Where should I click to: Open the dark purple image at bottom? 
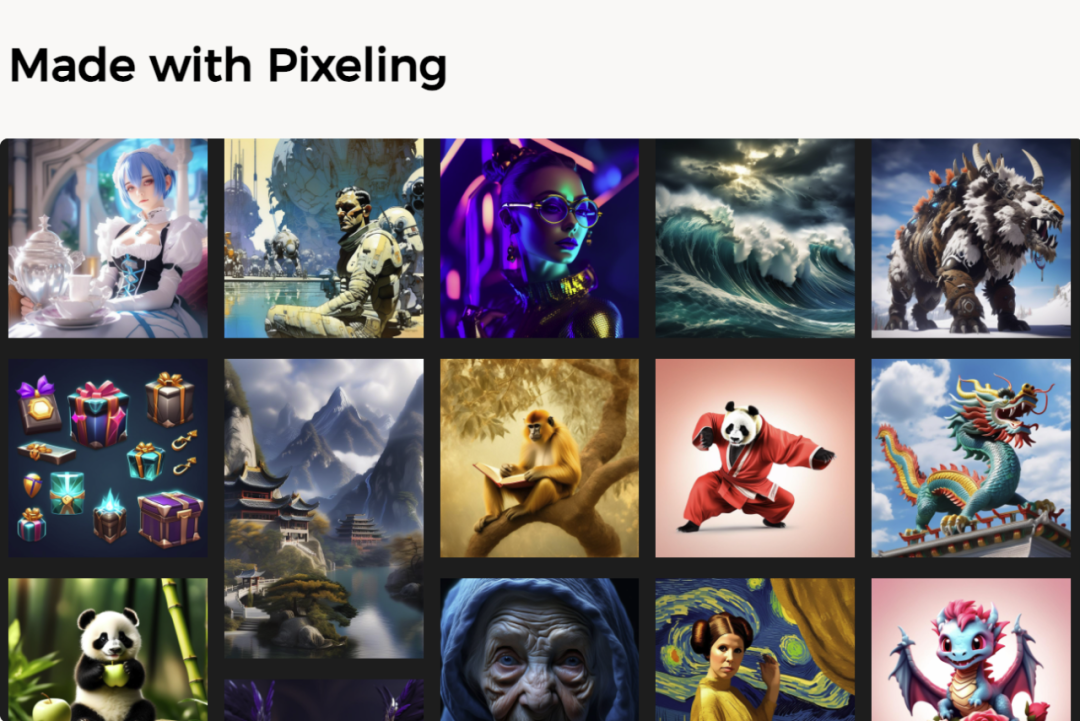tap(324, 700)
